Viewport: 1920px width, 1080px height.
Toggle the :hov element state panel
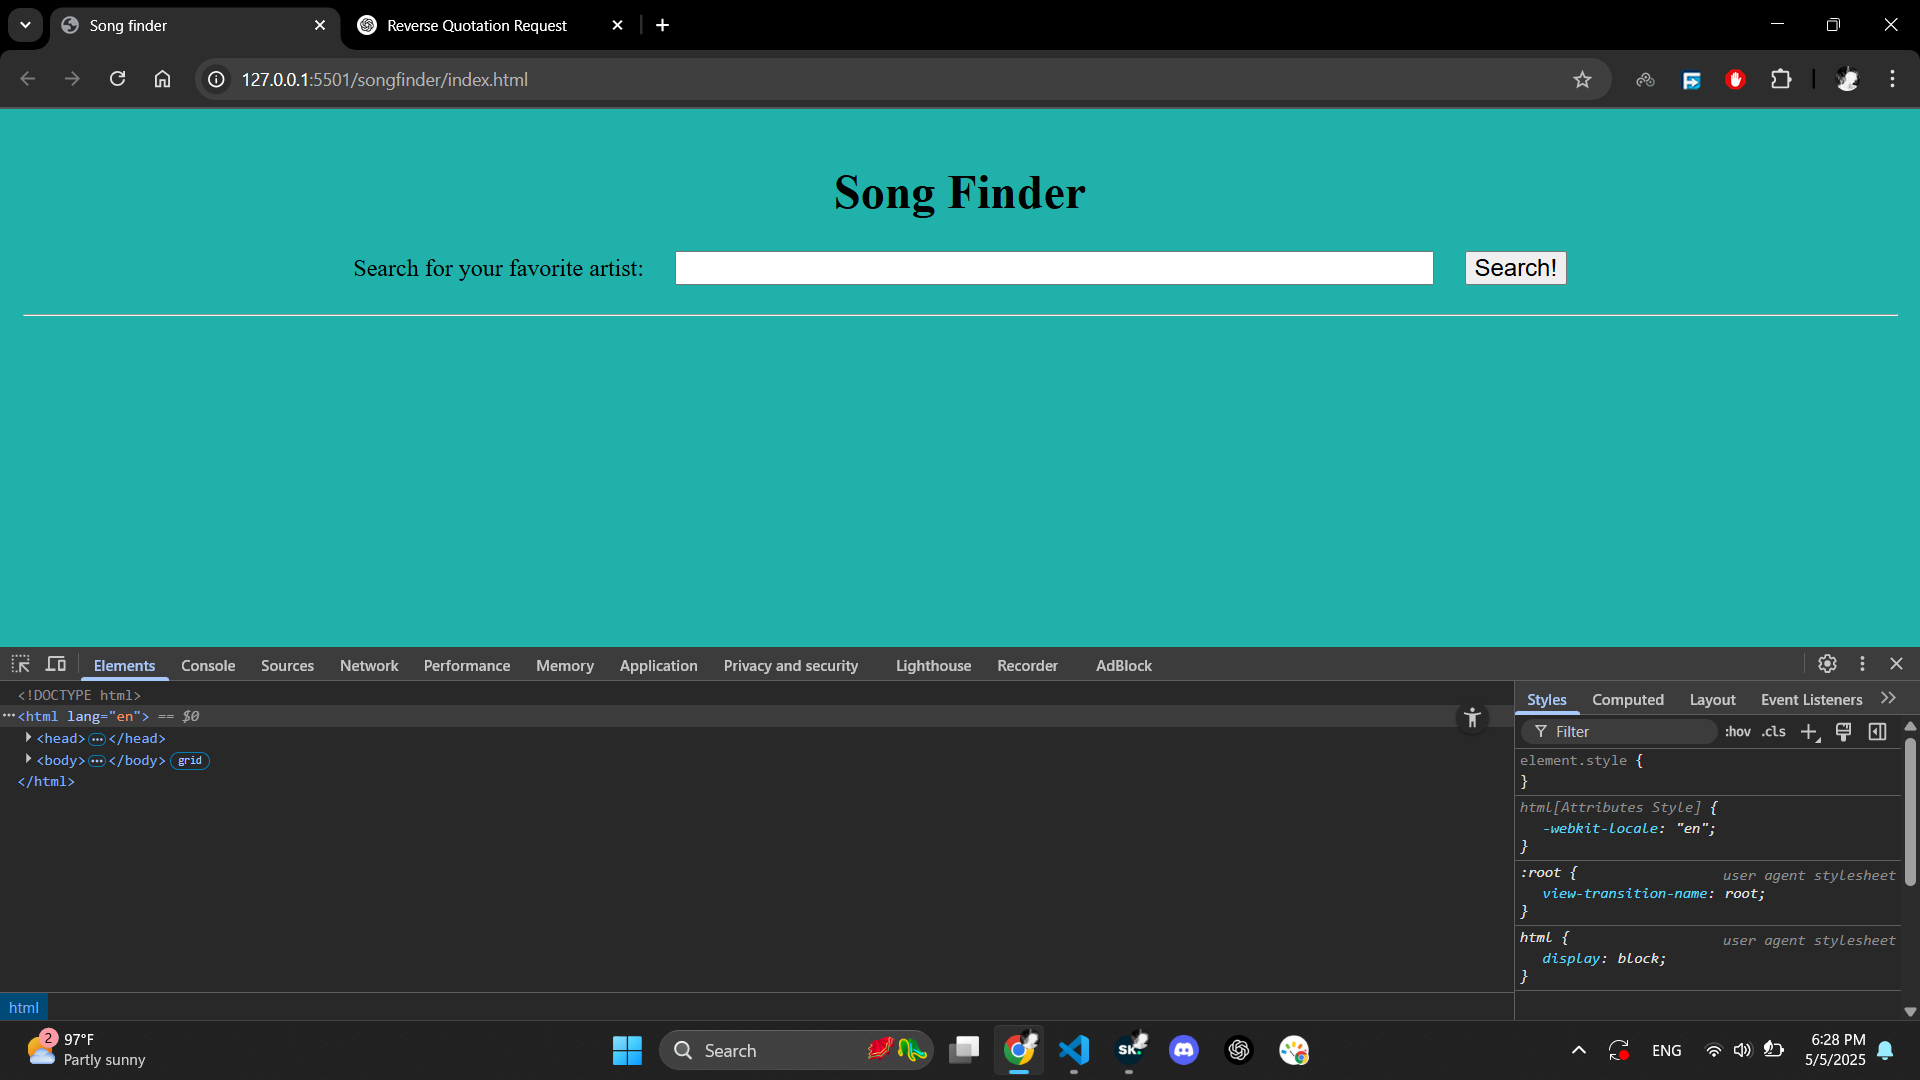(1738, 732)
